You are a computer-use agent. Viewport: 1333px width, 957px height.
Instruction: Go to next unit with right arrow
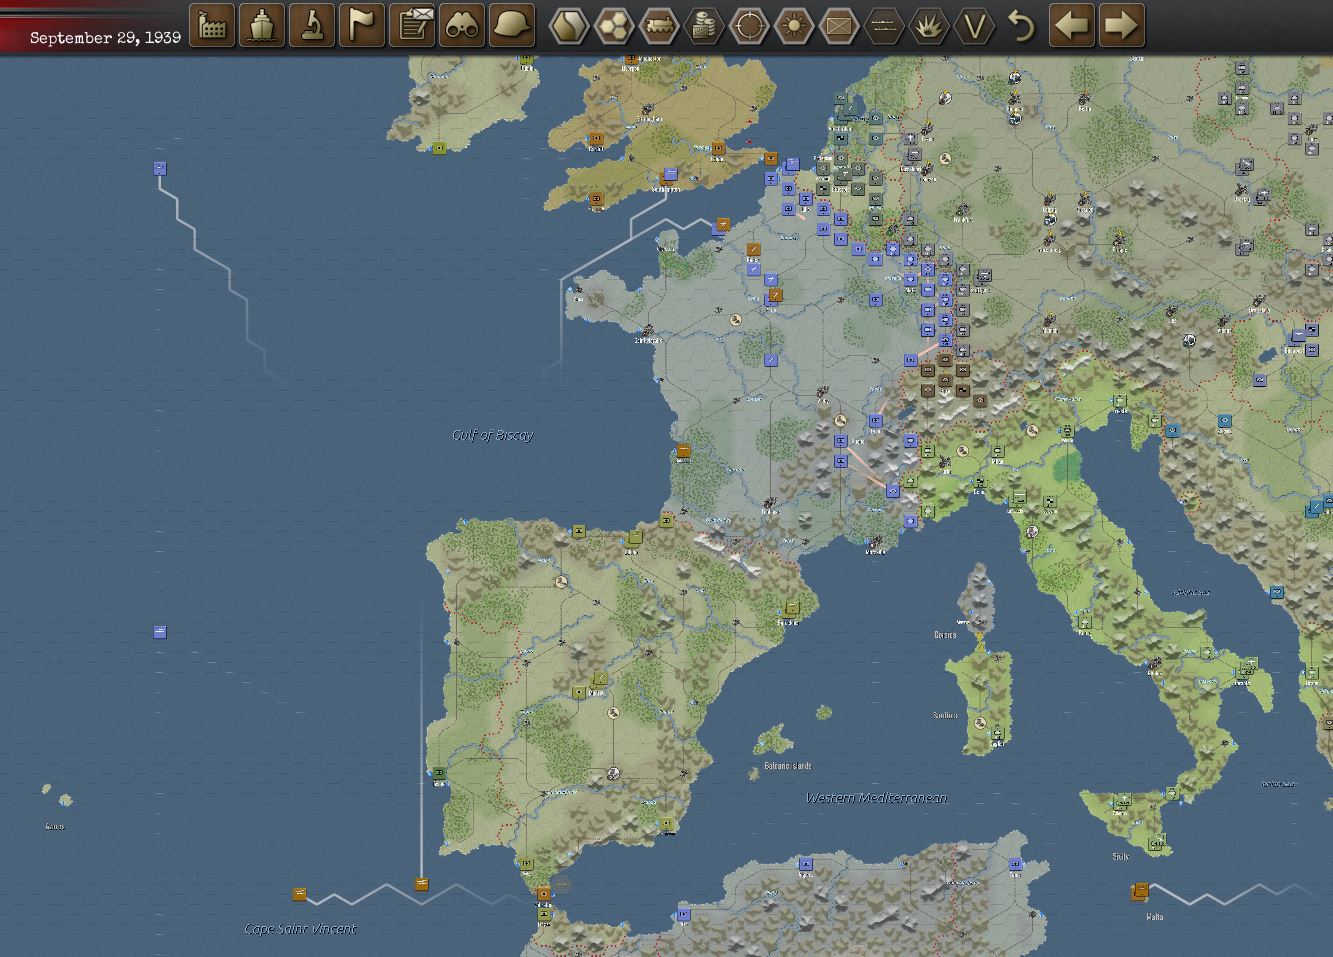(1122, 25)
